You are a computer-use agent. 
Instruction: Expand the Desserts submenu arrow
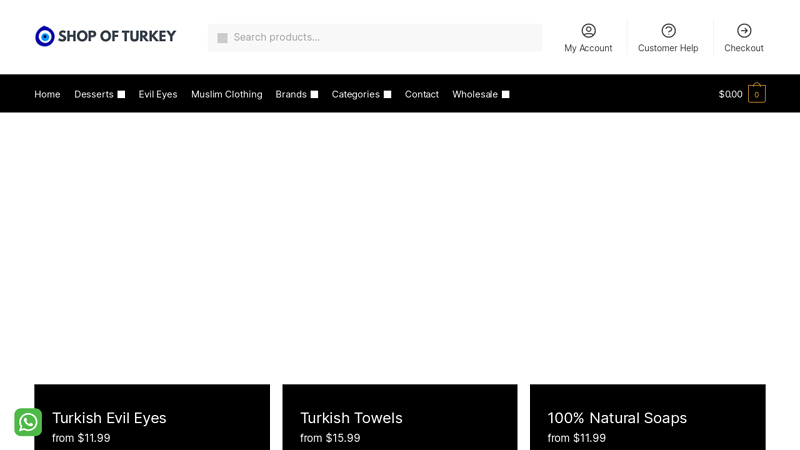pos(121,94)
